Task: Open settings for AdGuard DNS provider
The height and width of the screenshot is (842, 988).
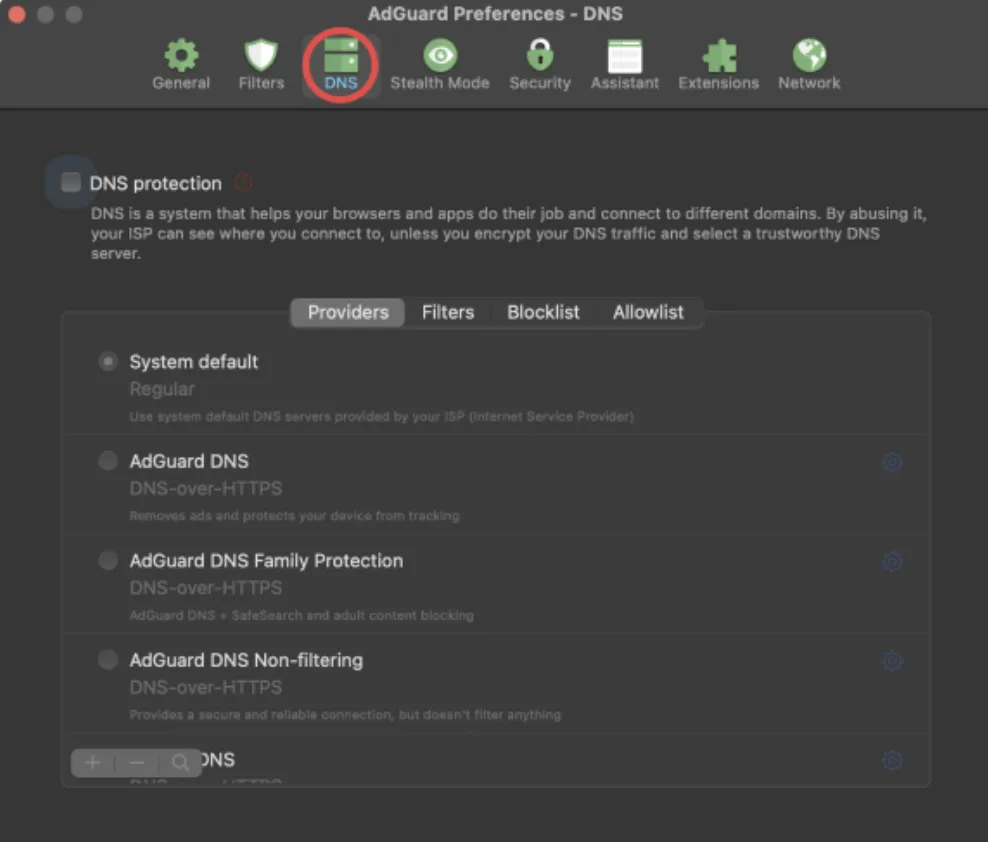Action: [892, 462]
